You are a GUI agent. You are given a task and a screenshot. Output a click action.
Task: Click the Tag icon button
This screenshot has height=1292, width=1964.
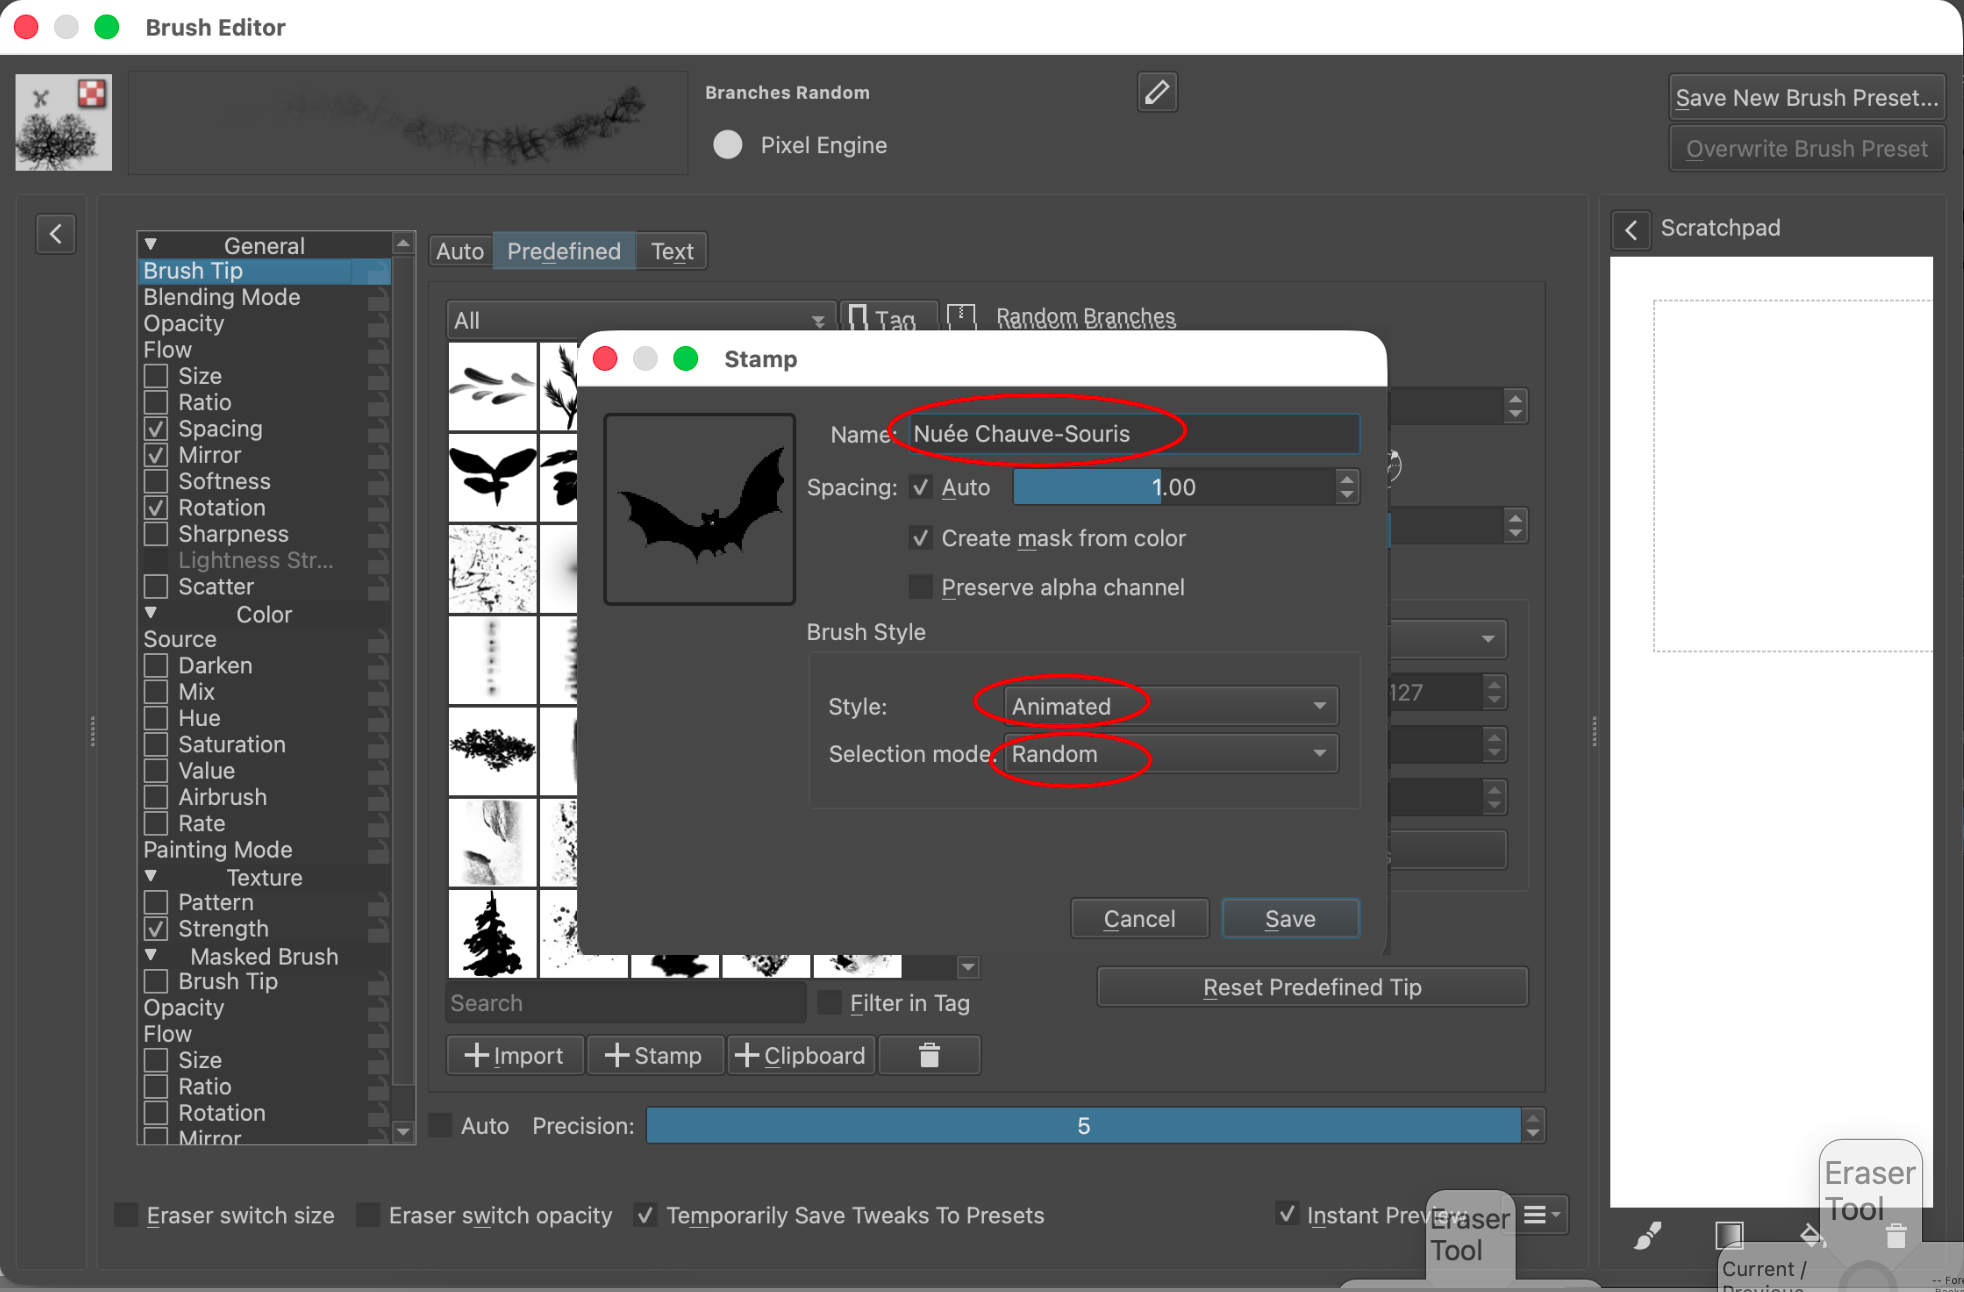[888, 319]
